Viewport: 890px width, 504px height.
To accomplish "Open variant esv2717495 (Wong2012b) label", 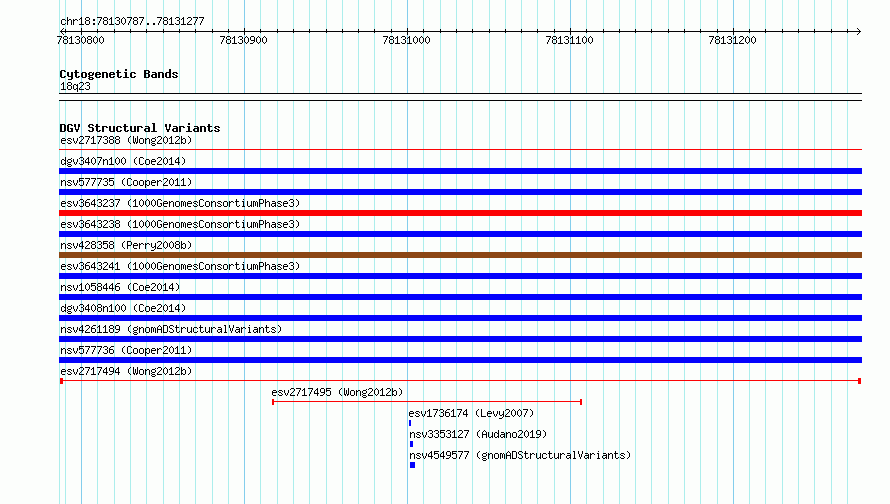I will pyautogui.click(x=337, y=392).
